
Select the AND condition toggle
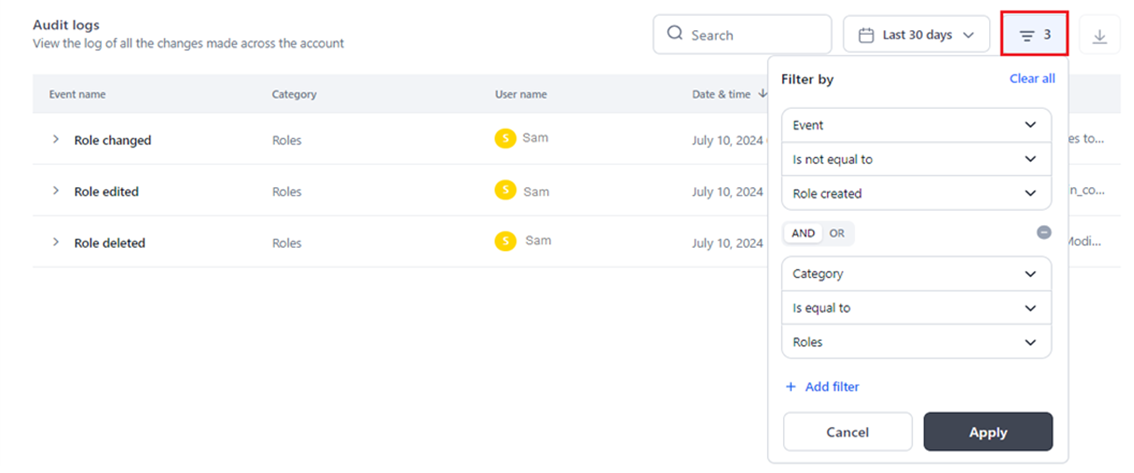click(803, 233)
